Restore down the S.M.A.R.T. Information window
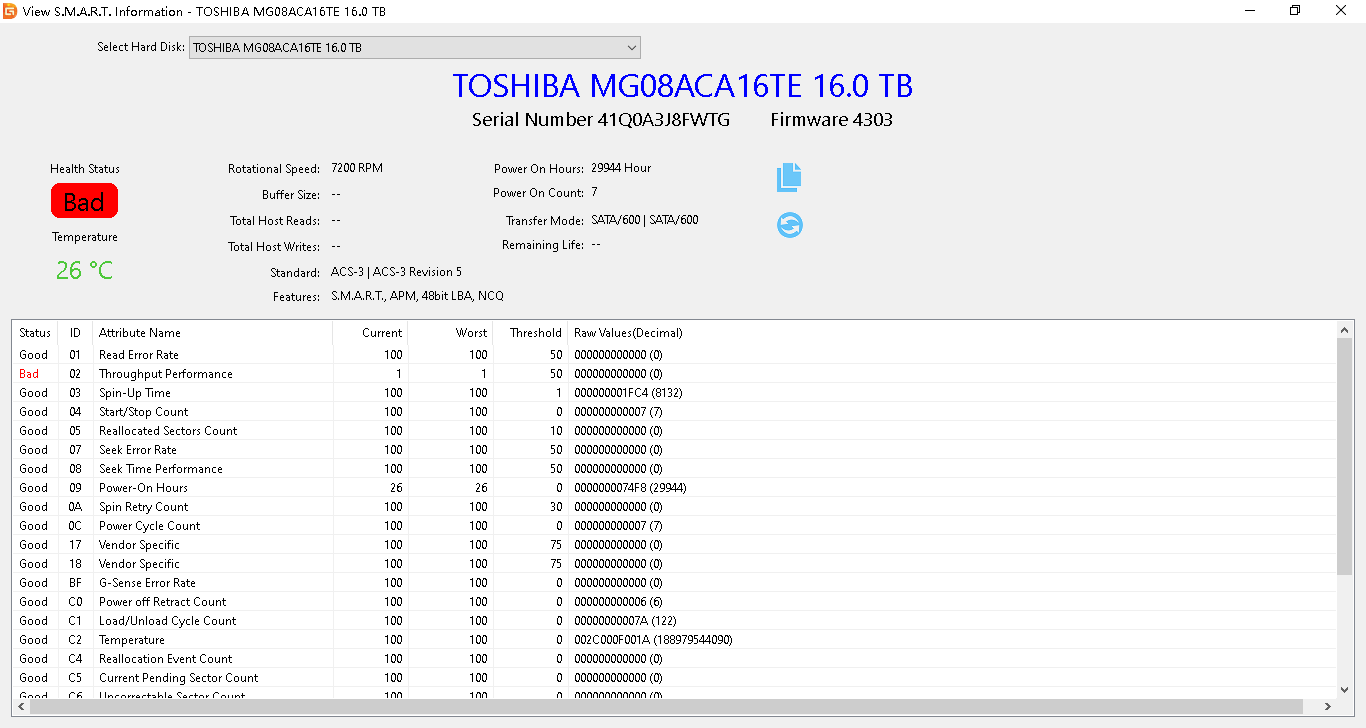1366x728 pixels. click(x=1295, y=11)
